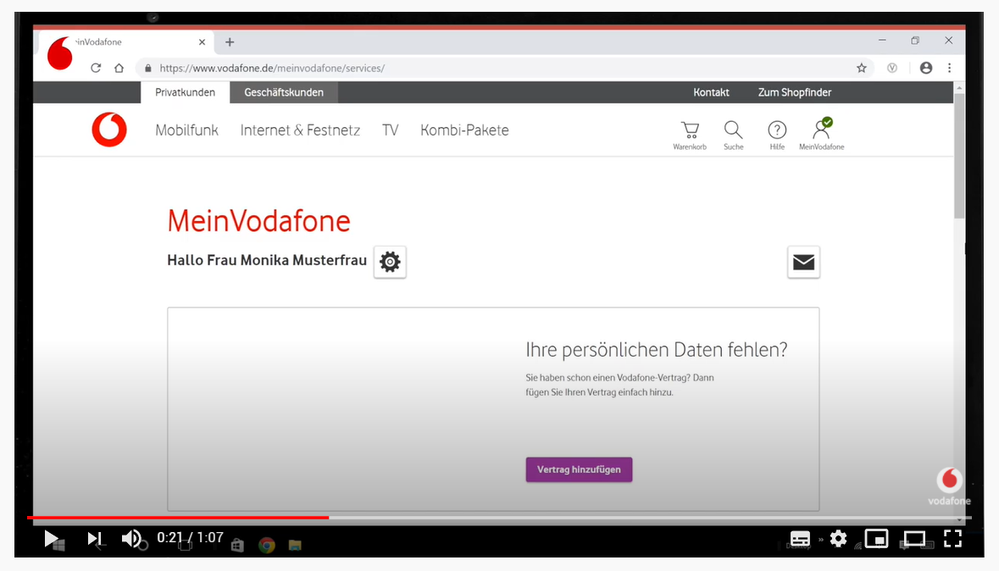Click the browser extension icon beside the star

click(x=892, y=68)
